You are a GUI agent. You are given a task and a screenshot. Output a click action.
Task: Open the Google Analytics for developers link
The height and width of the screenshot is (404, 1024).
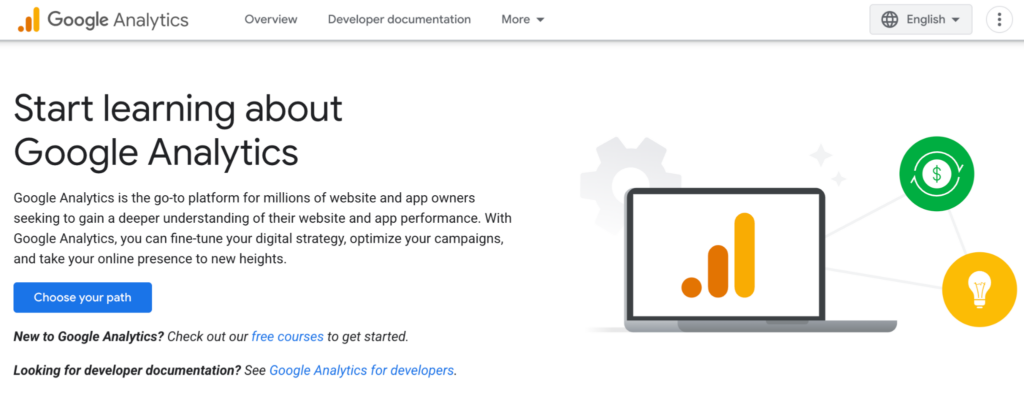(x=362, y=370)
